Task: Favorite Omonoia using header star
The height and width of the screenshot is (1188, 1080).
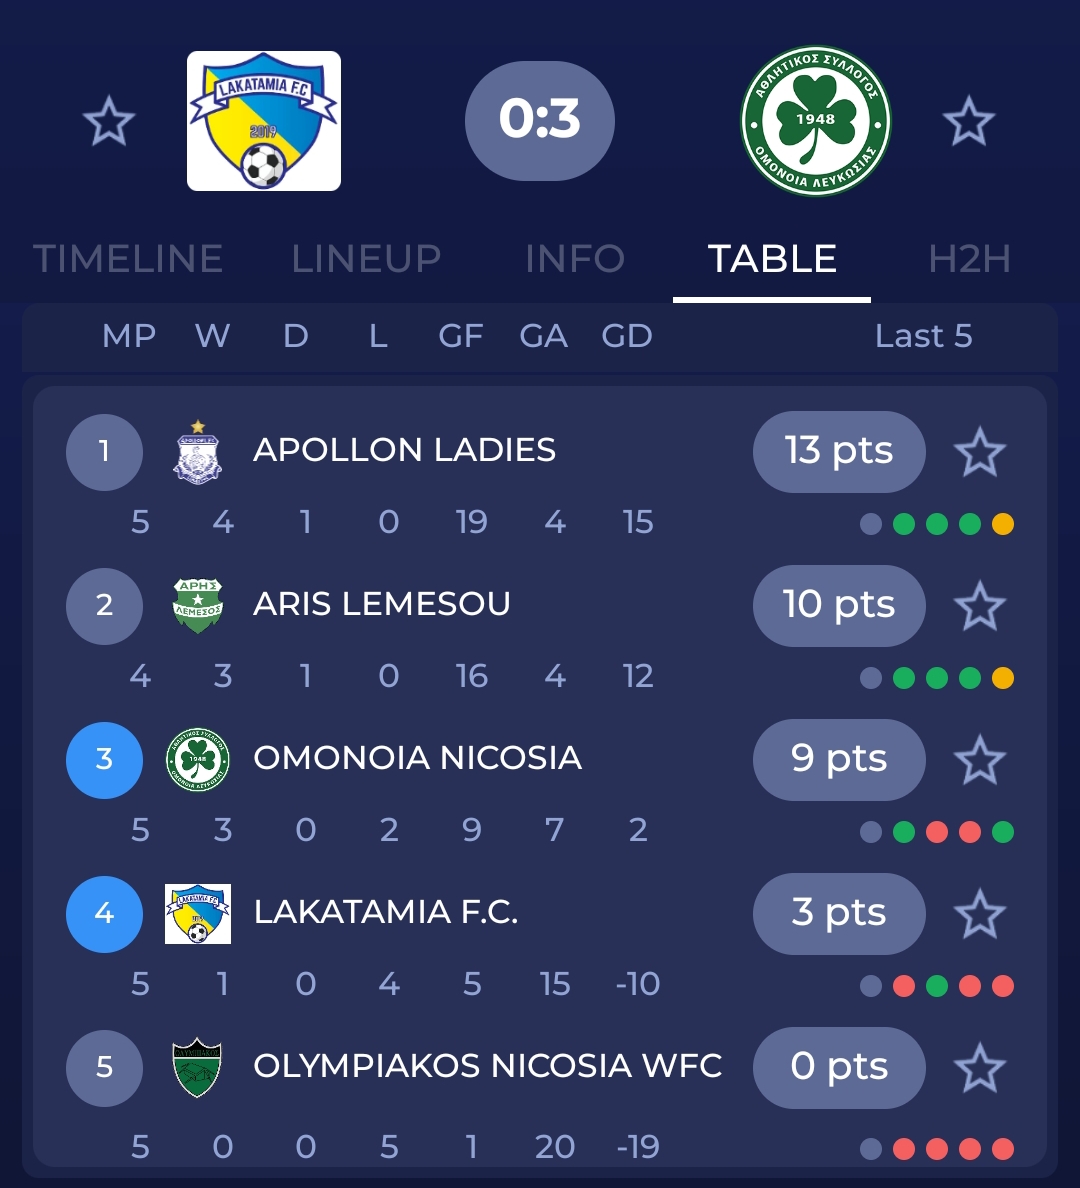Action: click(x=968, y=122)
